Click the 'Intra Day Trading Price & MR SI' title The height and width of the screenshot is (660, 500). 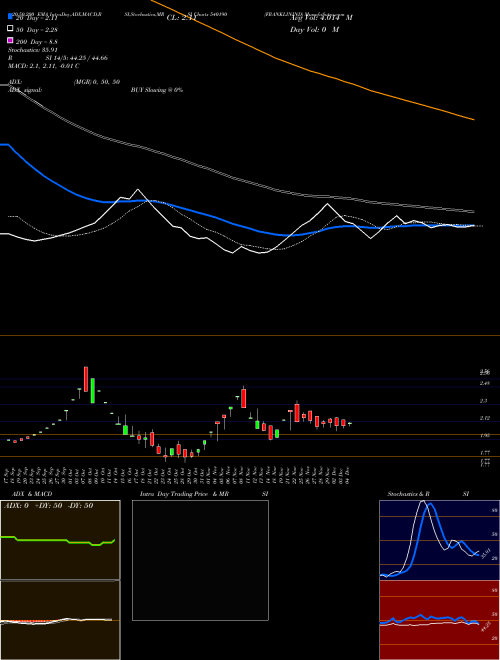[x=204, y=494]
